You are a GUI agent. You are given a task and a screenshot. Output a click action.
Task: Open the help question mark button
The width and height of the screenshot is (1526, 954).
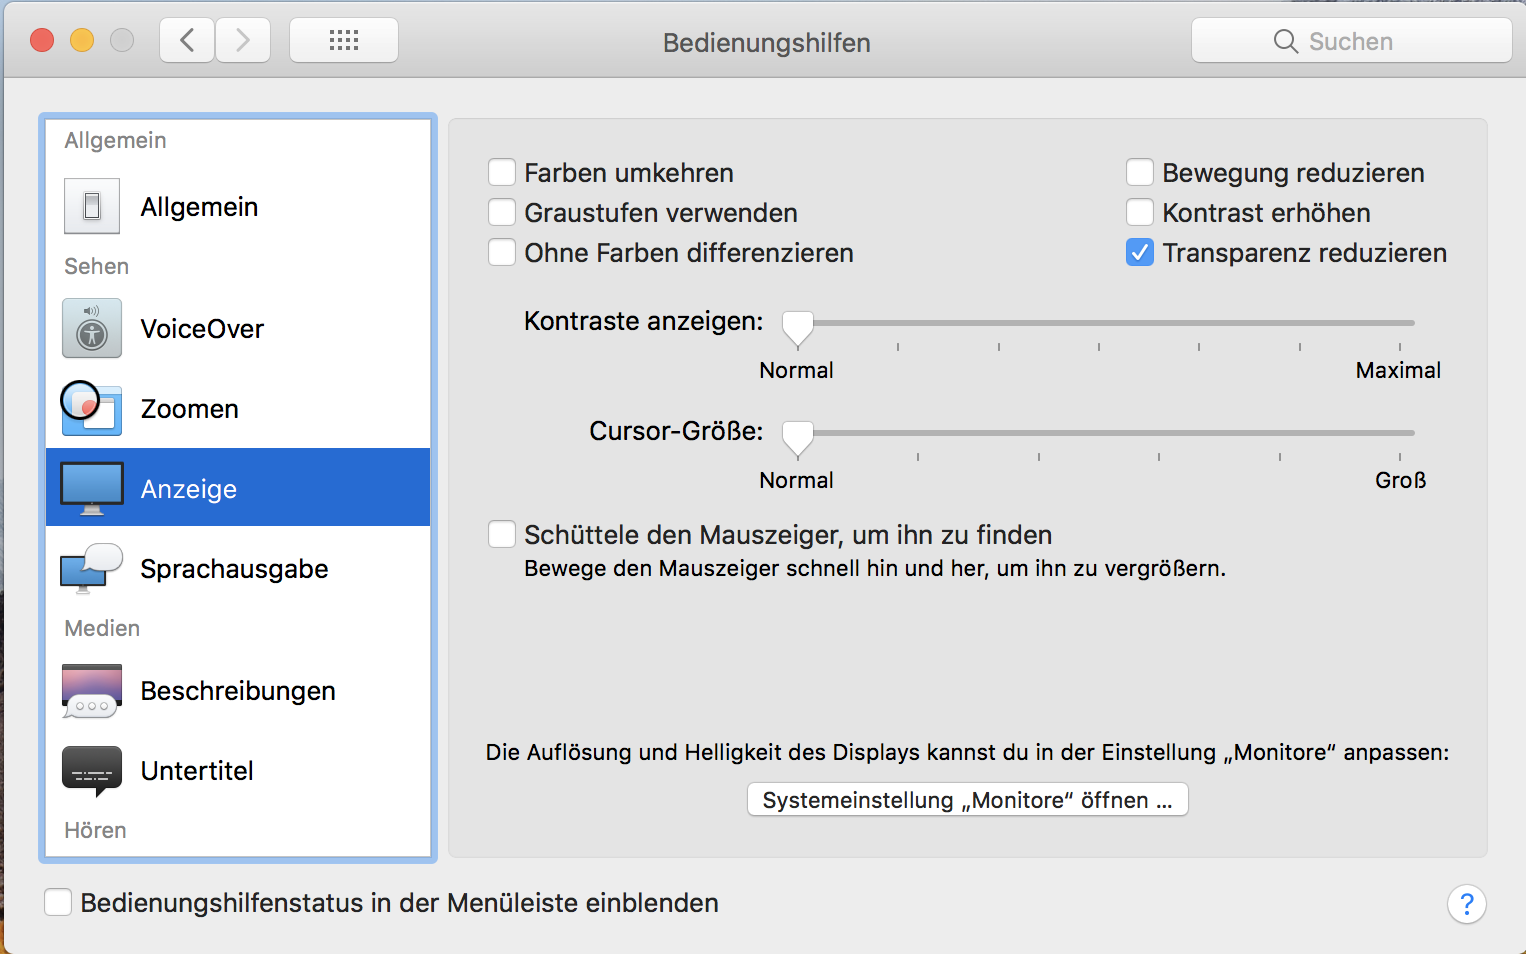click(1466, 904)
